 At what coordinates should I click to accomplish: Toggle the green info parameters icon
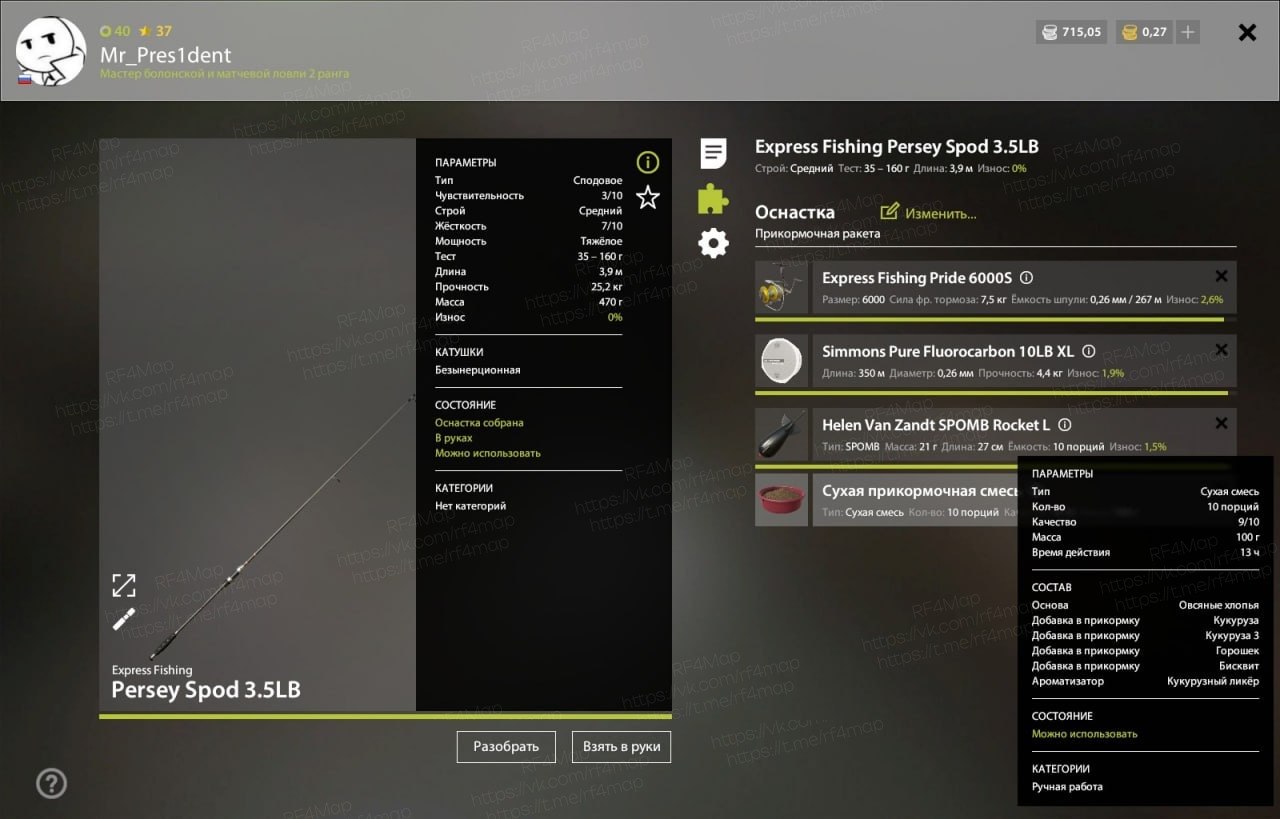click(648, 162)
